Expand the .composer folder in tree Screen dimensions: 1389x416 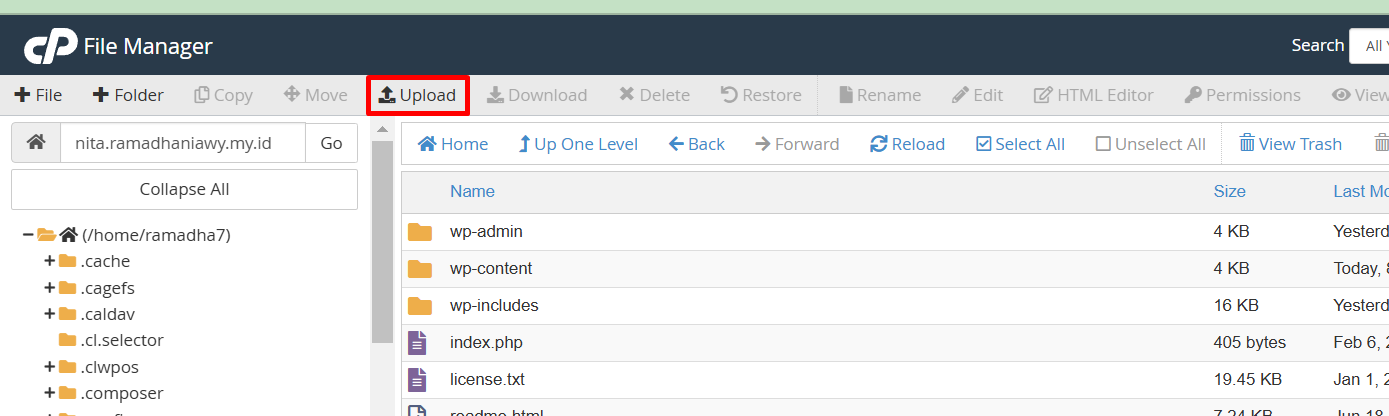point(49,393)
